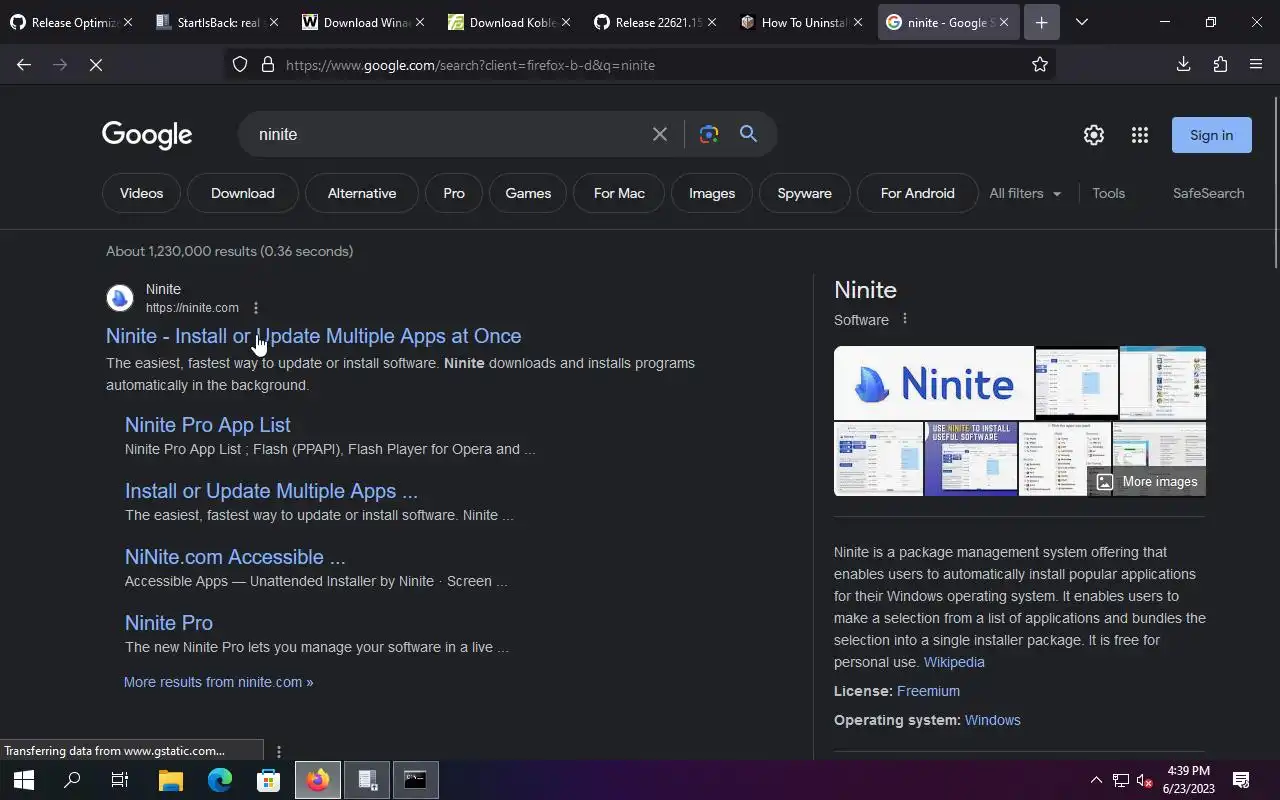View More images for Ninite
This screenshot has height=800, width=1280.
click(x=1147, y=481)
